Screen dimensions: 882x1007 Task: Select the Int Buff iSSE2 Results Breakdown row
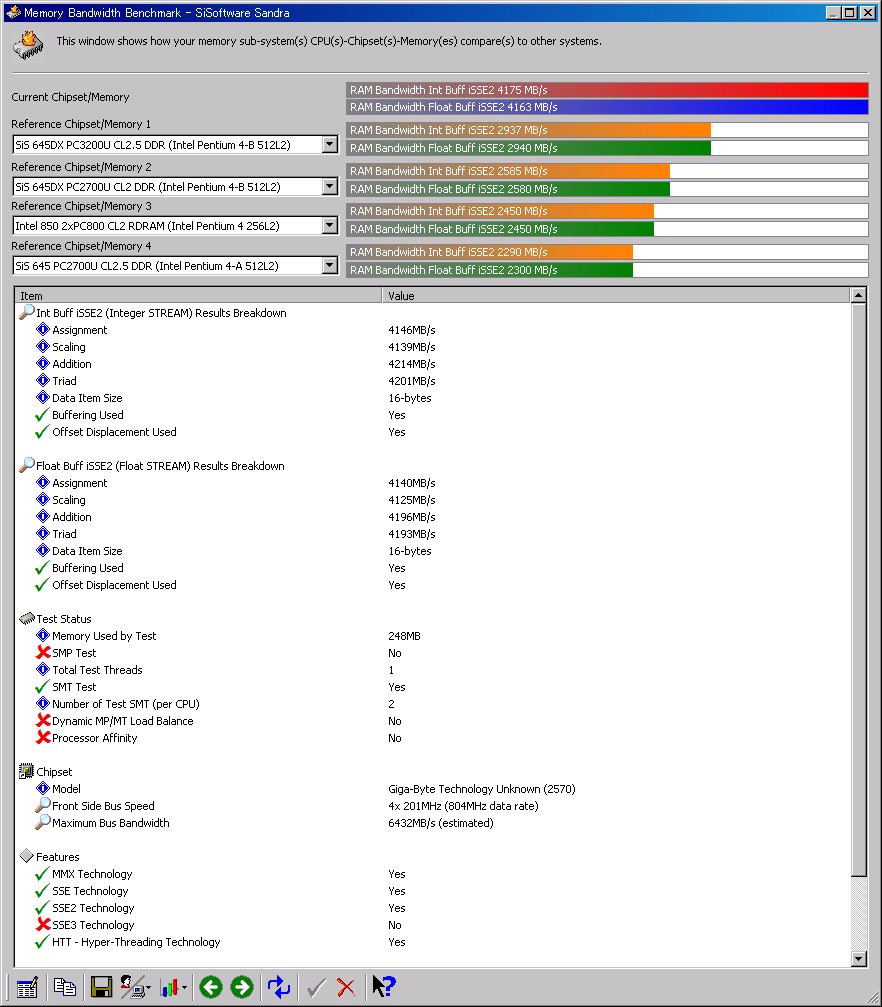[x=432, y=313]
